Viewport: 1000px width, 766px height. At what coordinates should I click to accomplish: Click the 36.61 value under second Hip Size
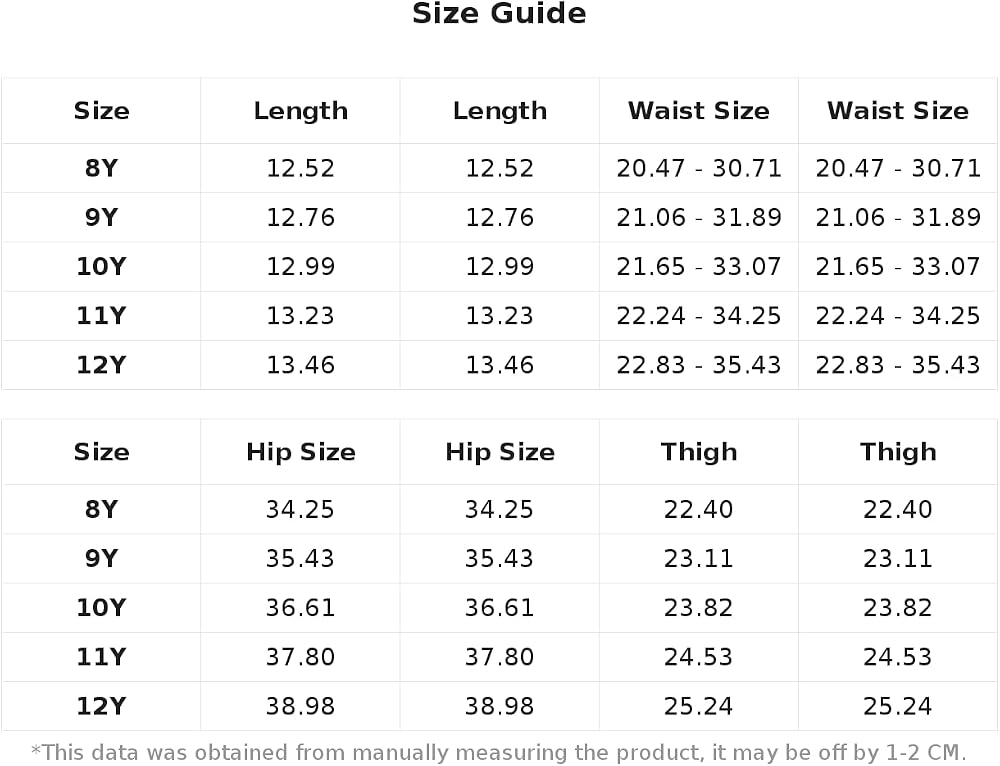[x=499, y=608]
